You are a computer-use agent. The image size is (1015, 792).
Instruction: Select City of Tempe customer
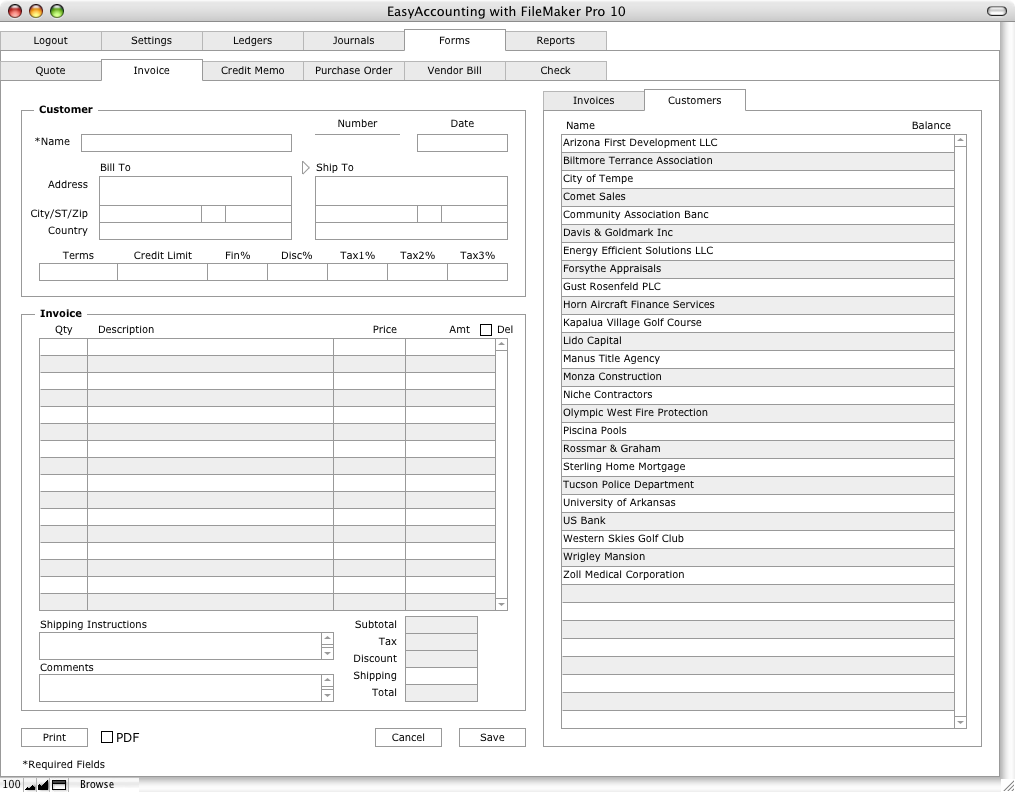tap(758, 179)
